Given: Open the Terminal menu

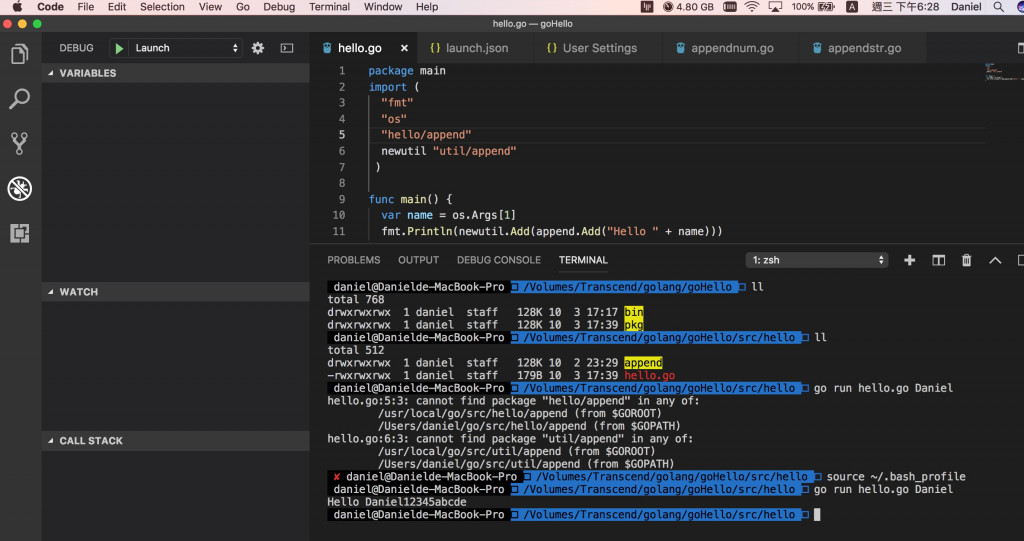Looking at the screenshot, I should click(329, 7).
